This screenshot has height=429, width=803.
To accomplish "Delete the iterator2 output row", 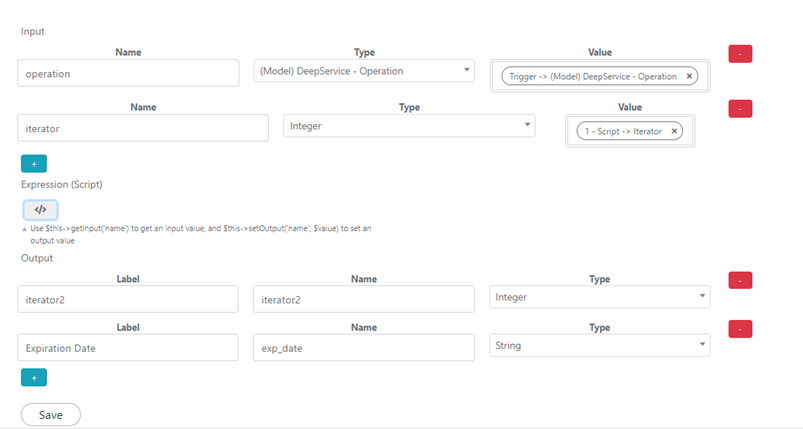I will (740, 280).
